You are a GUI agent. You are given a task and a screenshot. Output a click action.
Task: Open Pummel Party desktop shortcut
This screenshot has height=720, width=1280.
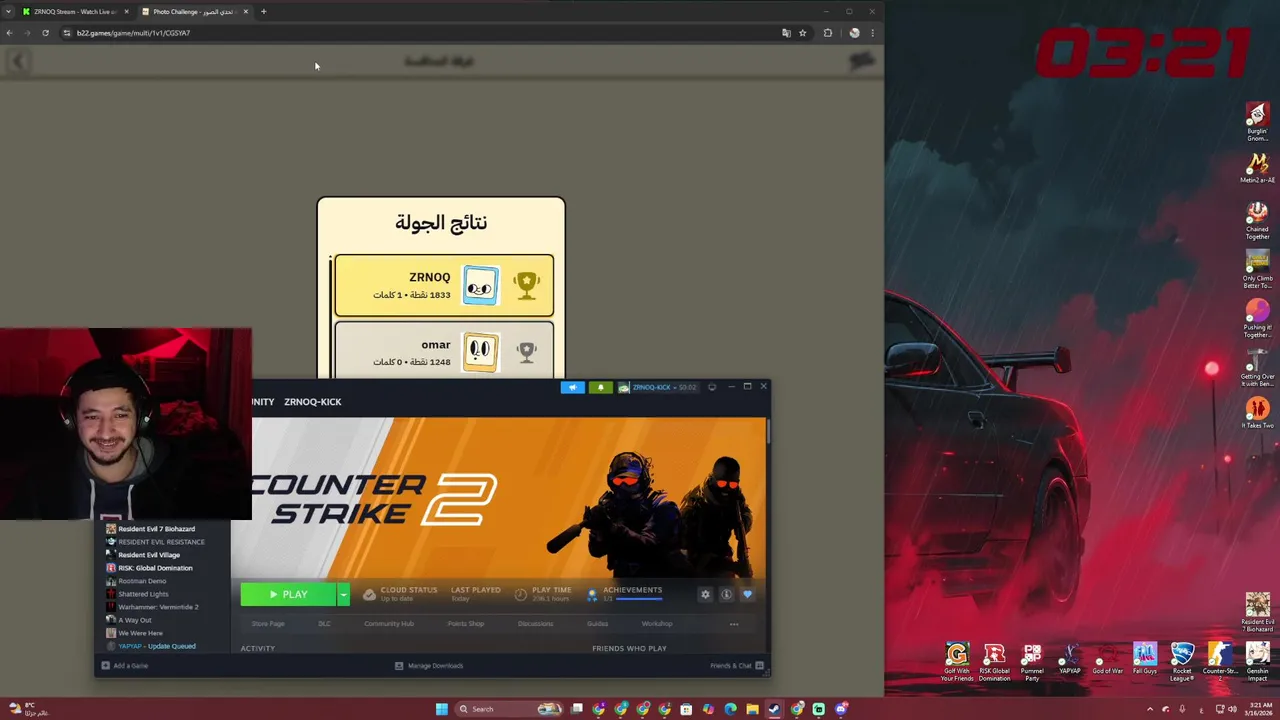click(1032, 662)
